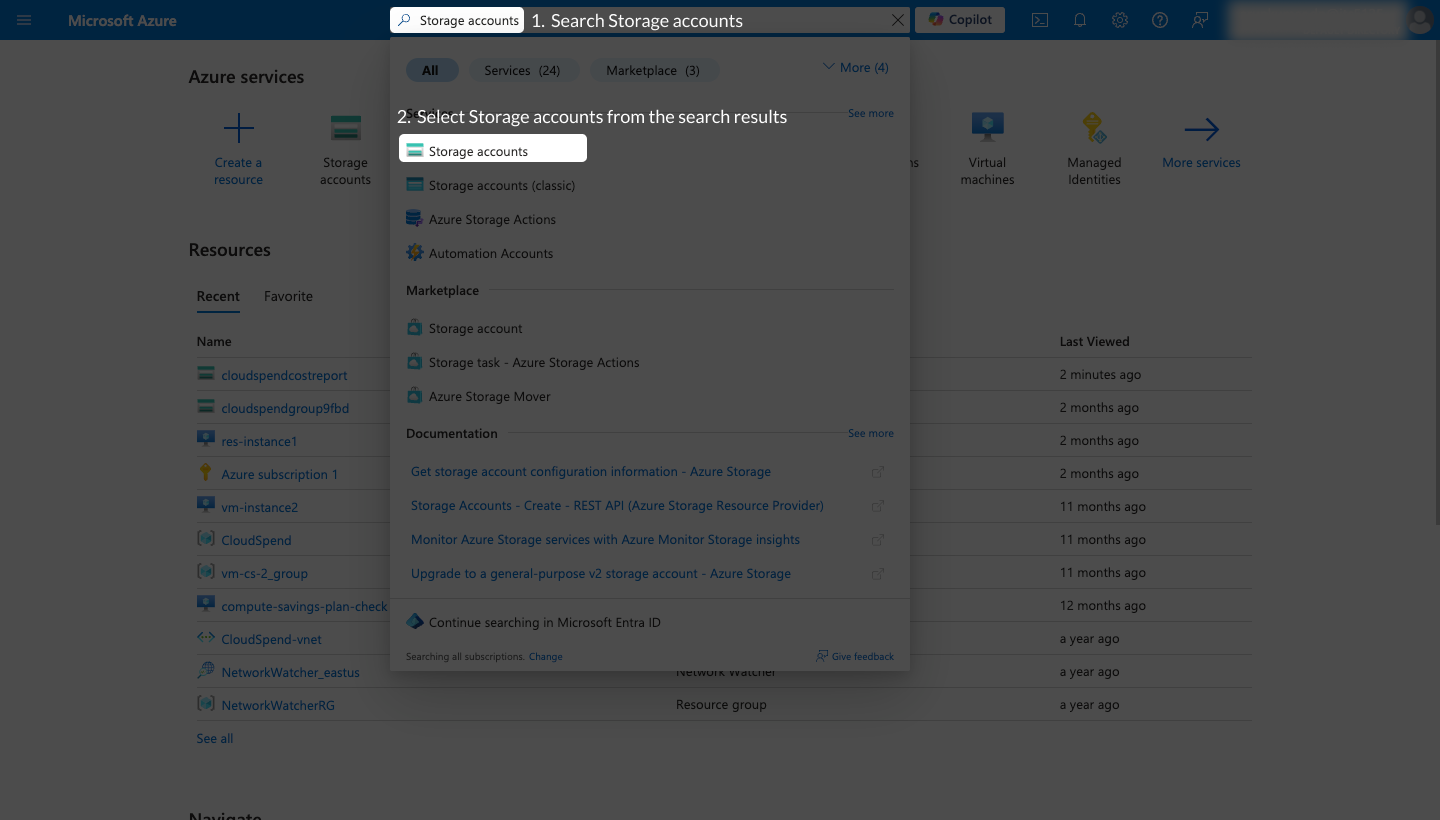
Task: Open the Azure portal hamburger menu
Action: click(24, 20)
